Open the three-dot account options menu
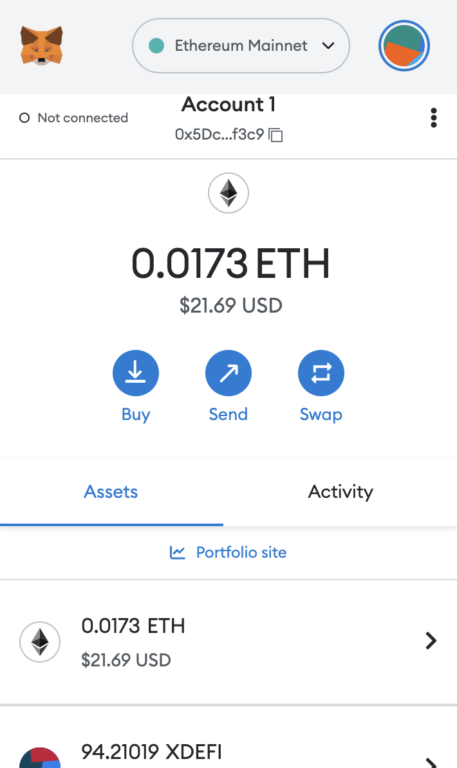This screenshot has height=768, width=457. [x=433, y=118]
